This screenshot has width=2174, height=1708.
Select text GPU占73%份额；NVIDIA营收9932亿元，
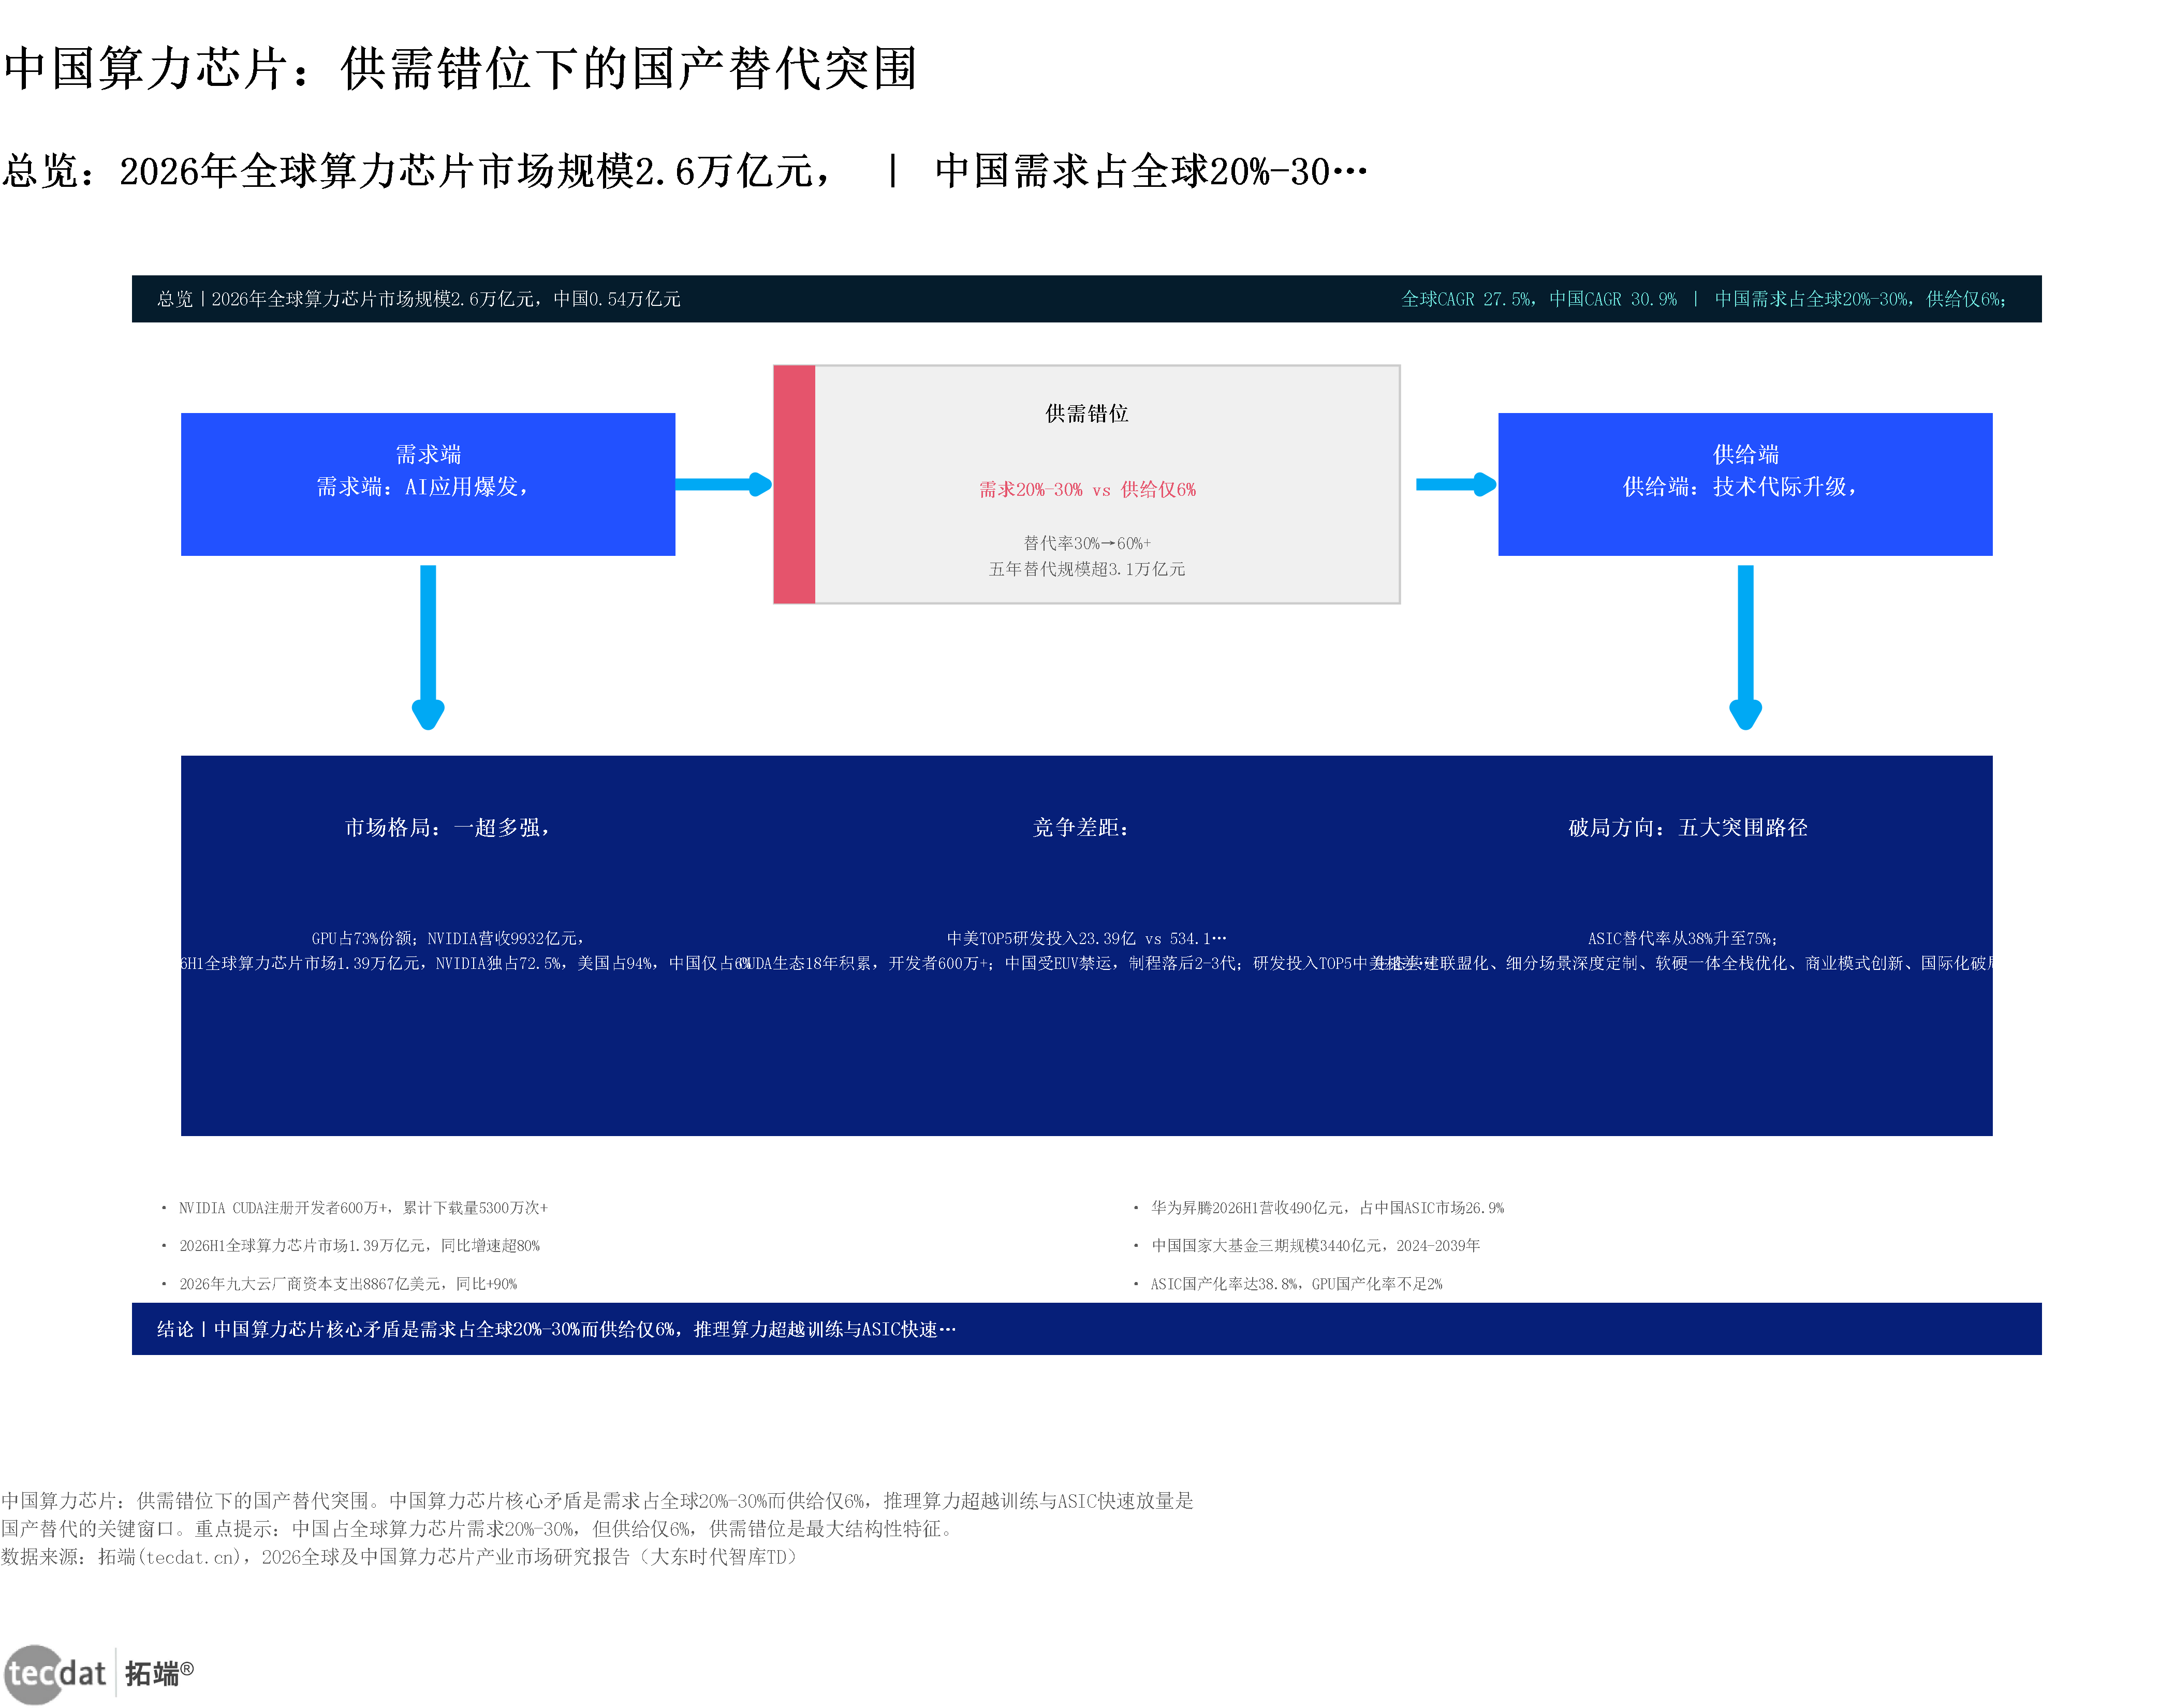[x=448, y=938]
